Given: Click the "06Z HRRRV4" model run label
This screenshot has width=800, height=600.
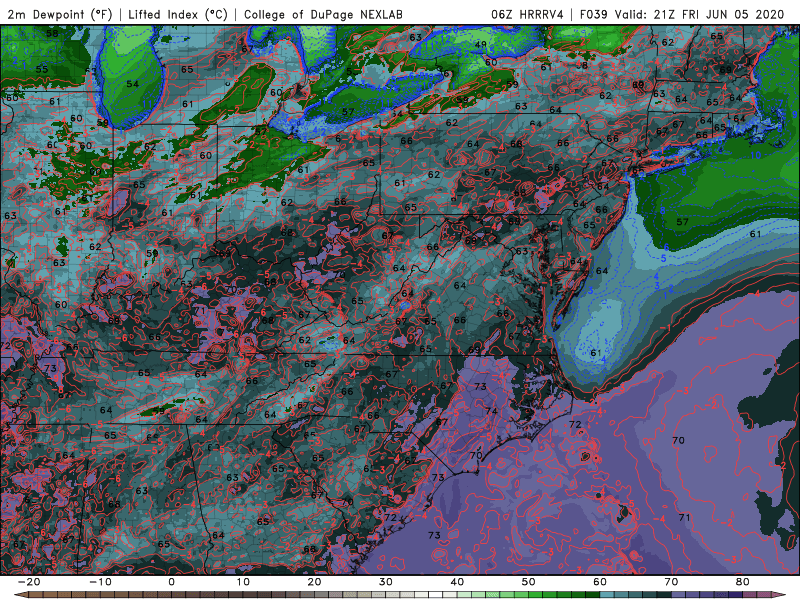Looking at the screenshot, I should [527, 14].
